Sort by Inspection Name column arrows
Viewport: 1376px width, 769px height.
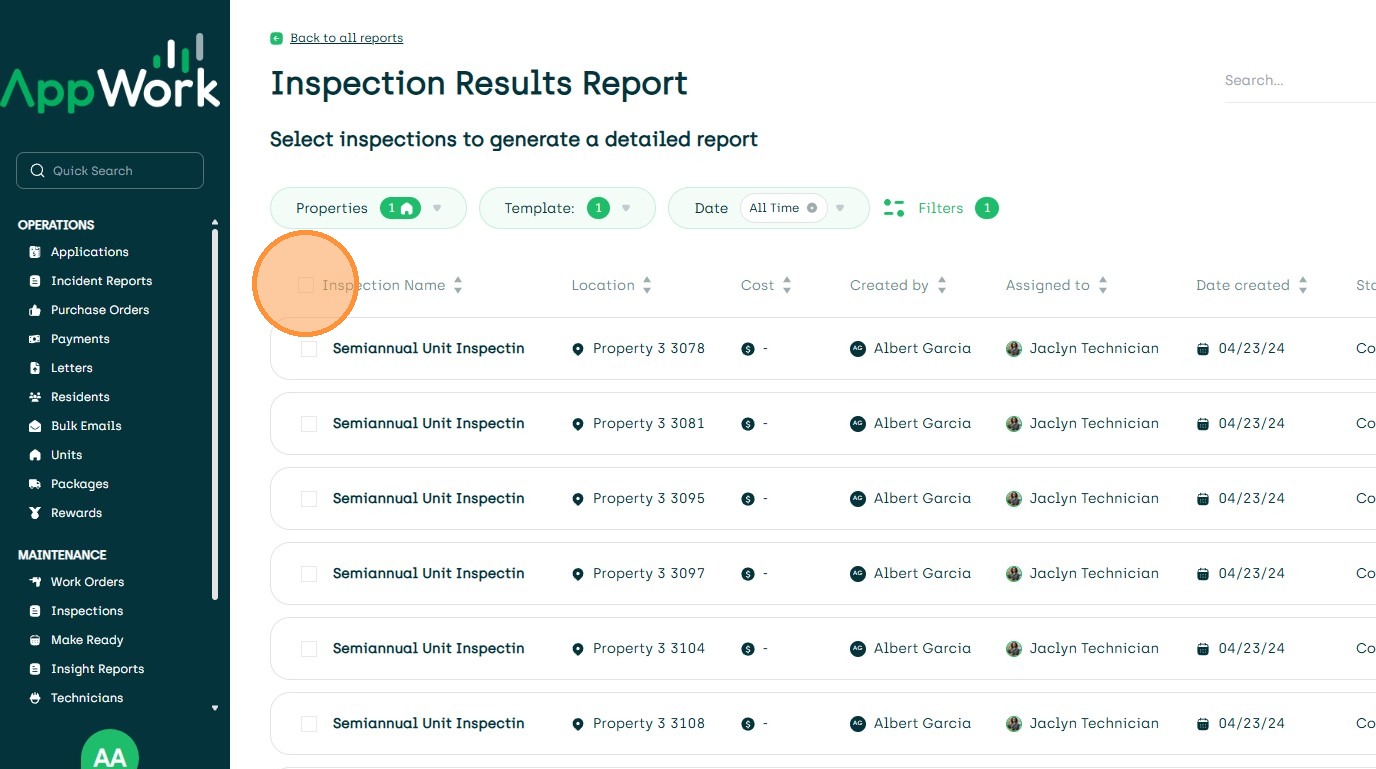[458, 285]
